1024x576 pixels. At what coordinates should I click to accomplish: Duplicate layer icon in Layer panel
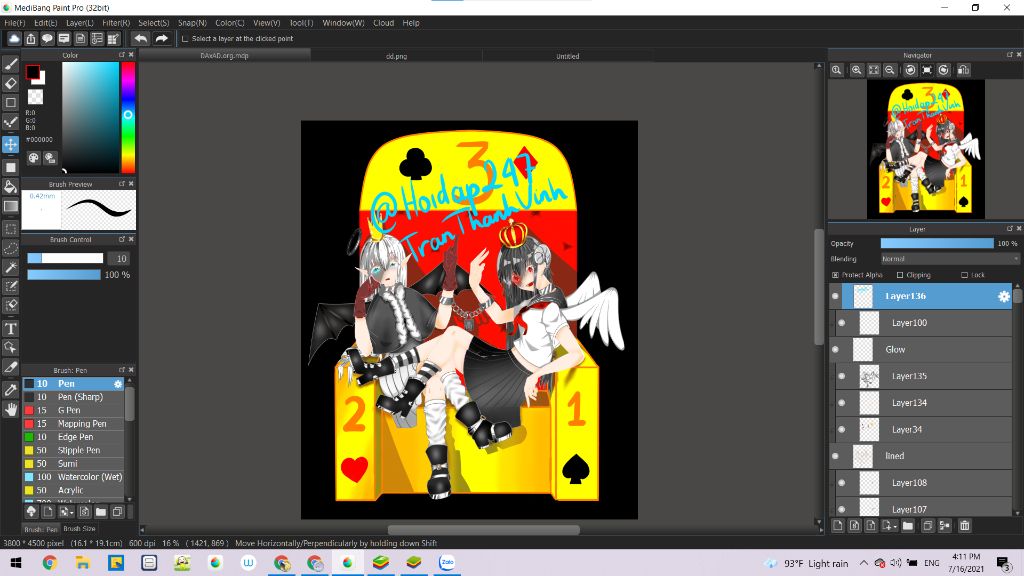click(927, 525)
